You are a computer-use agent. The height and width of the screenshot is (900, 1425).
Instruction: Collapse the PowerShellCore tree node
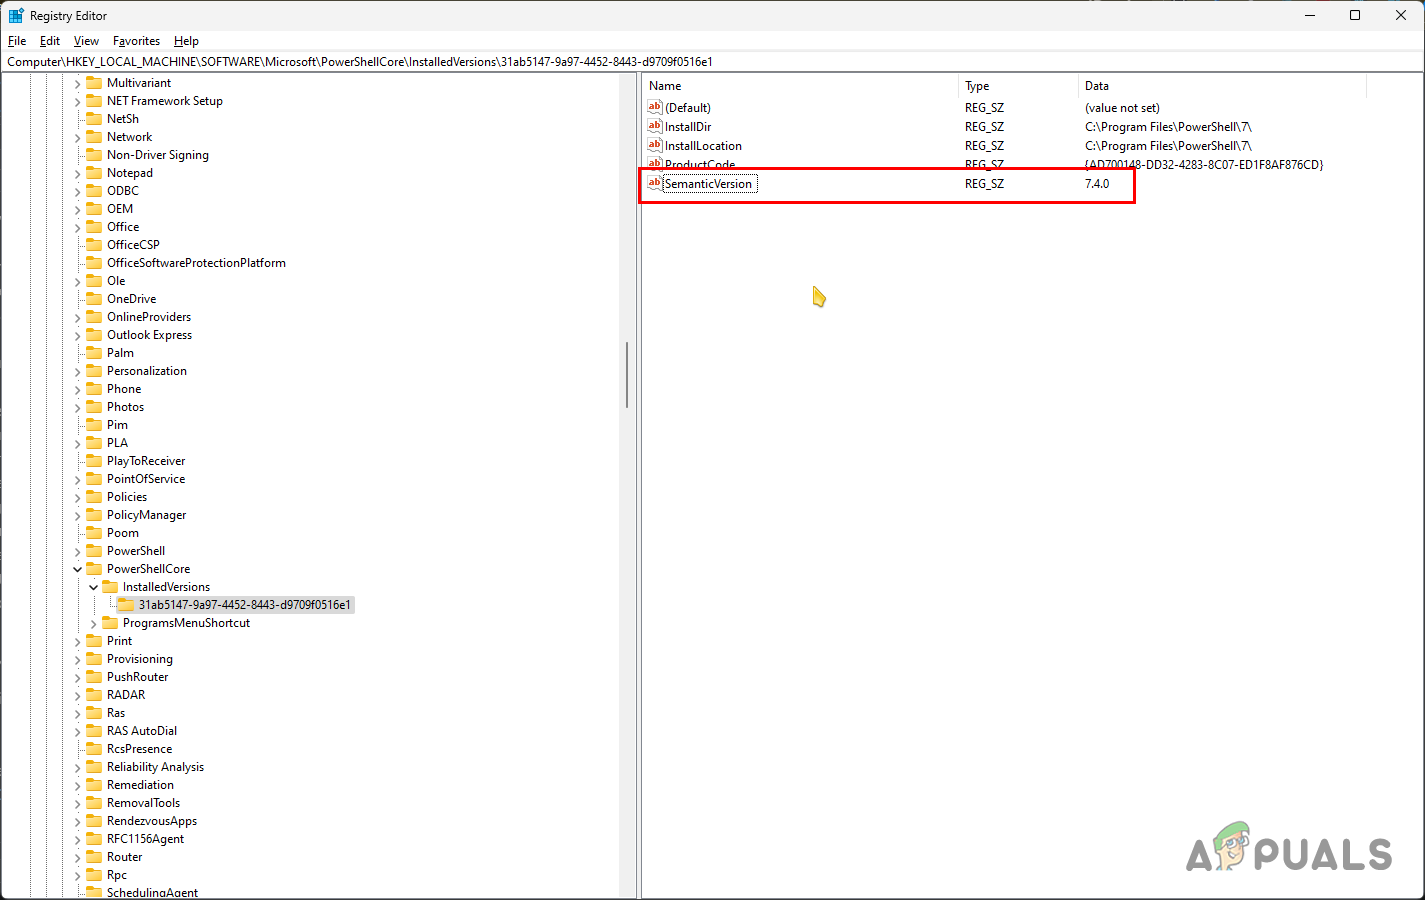click(x=77, y=568)
